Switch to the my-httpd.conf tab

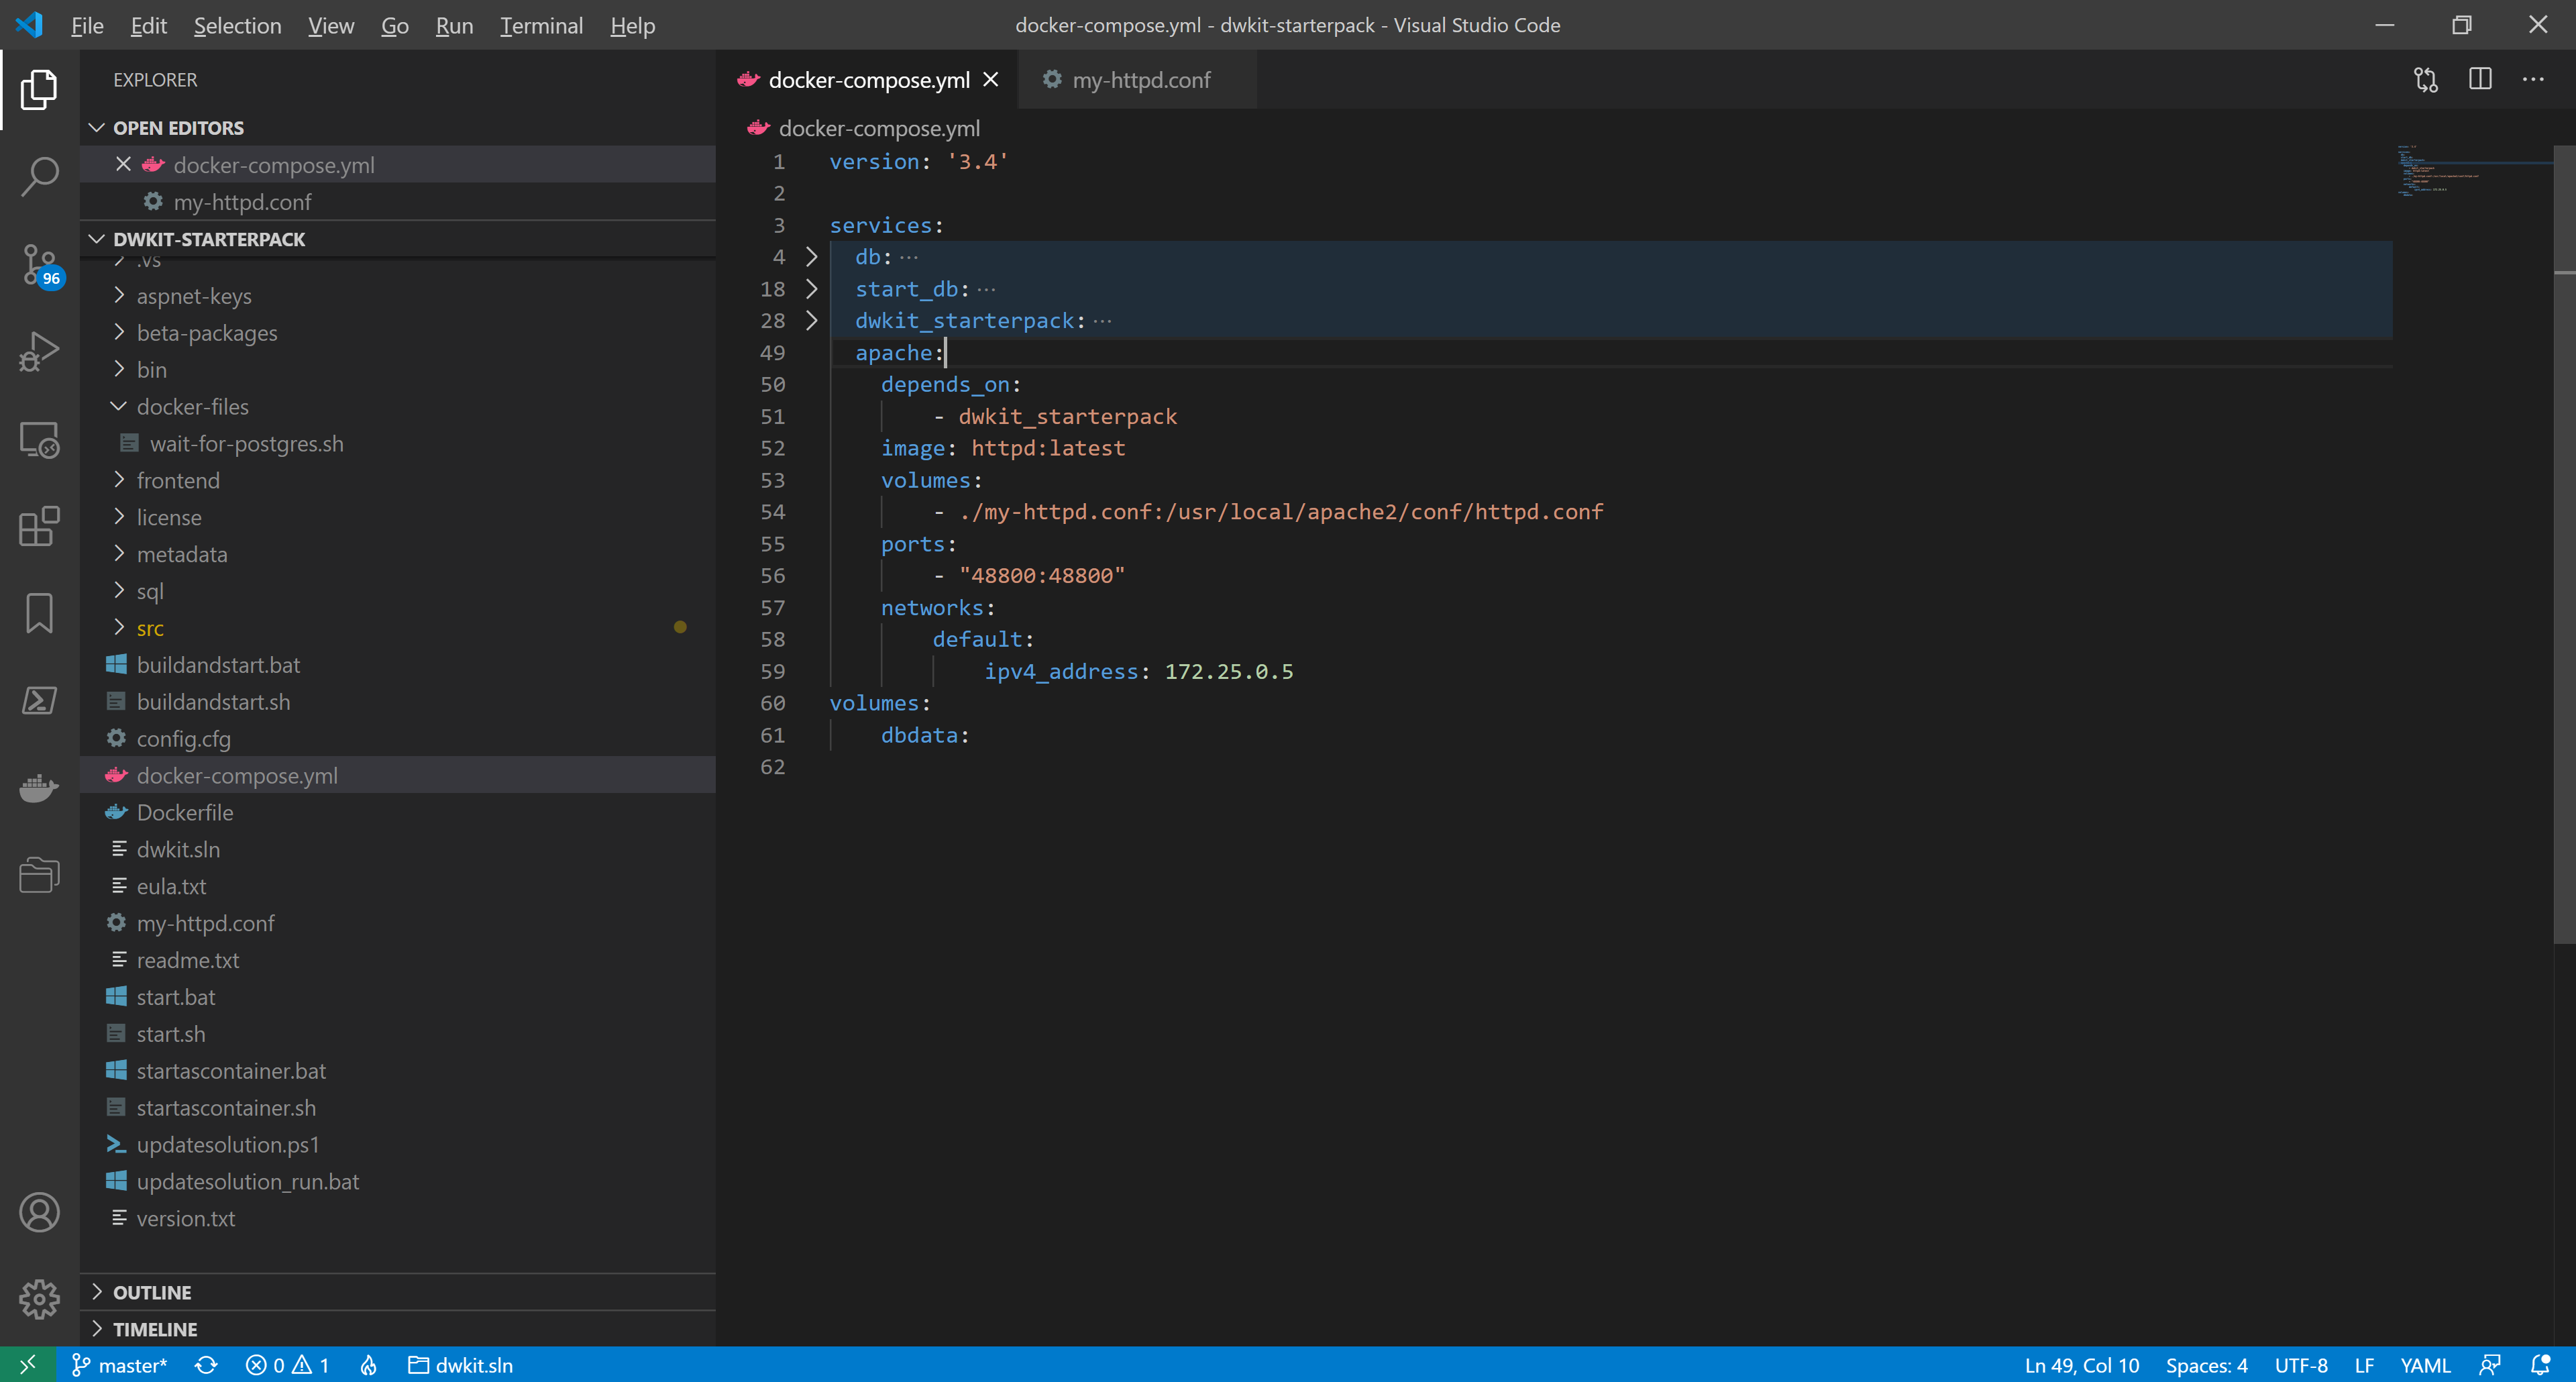tap(1137, 80)
